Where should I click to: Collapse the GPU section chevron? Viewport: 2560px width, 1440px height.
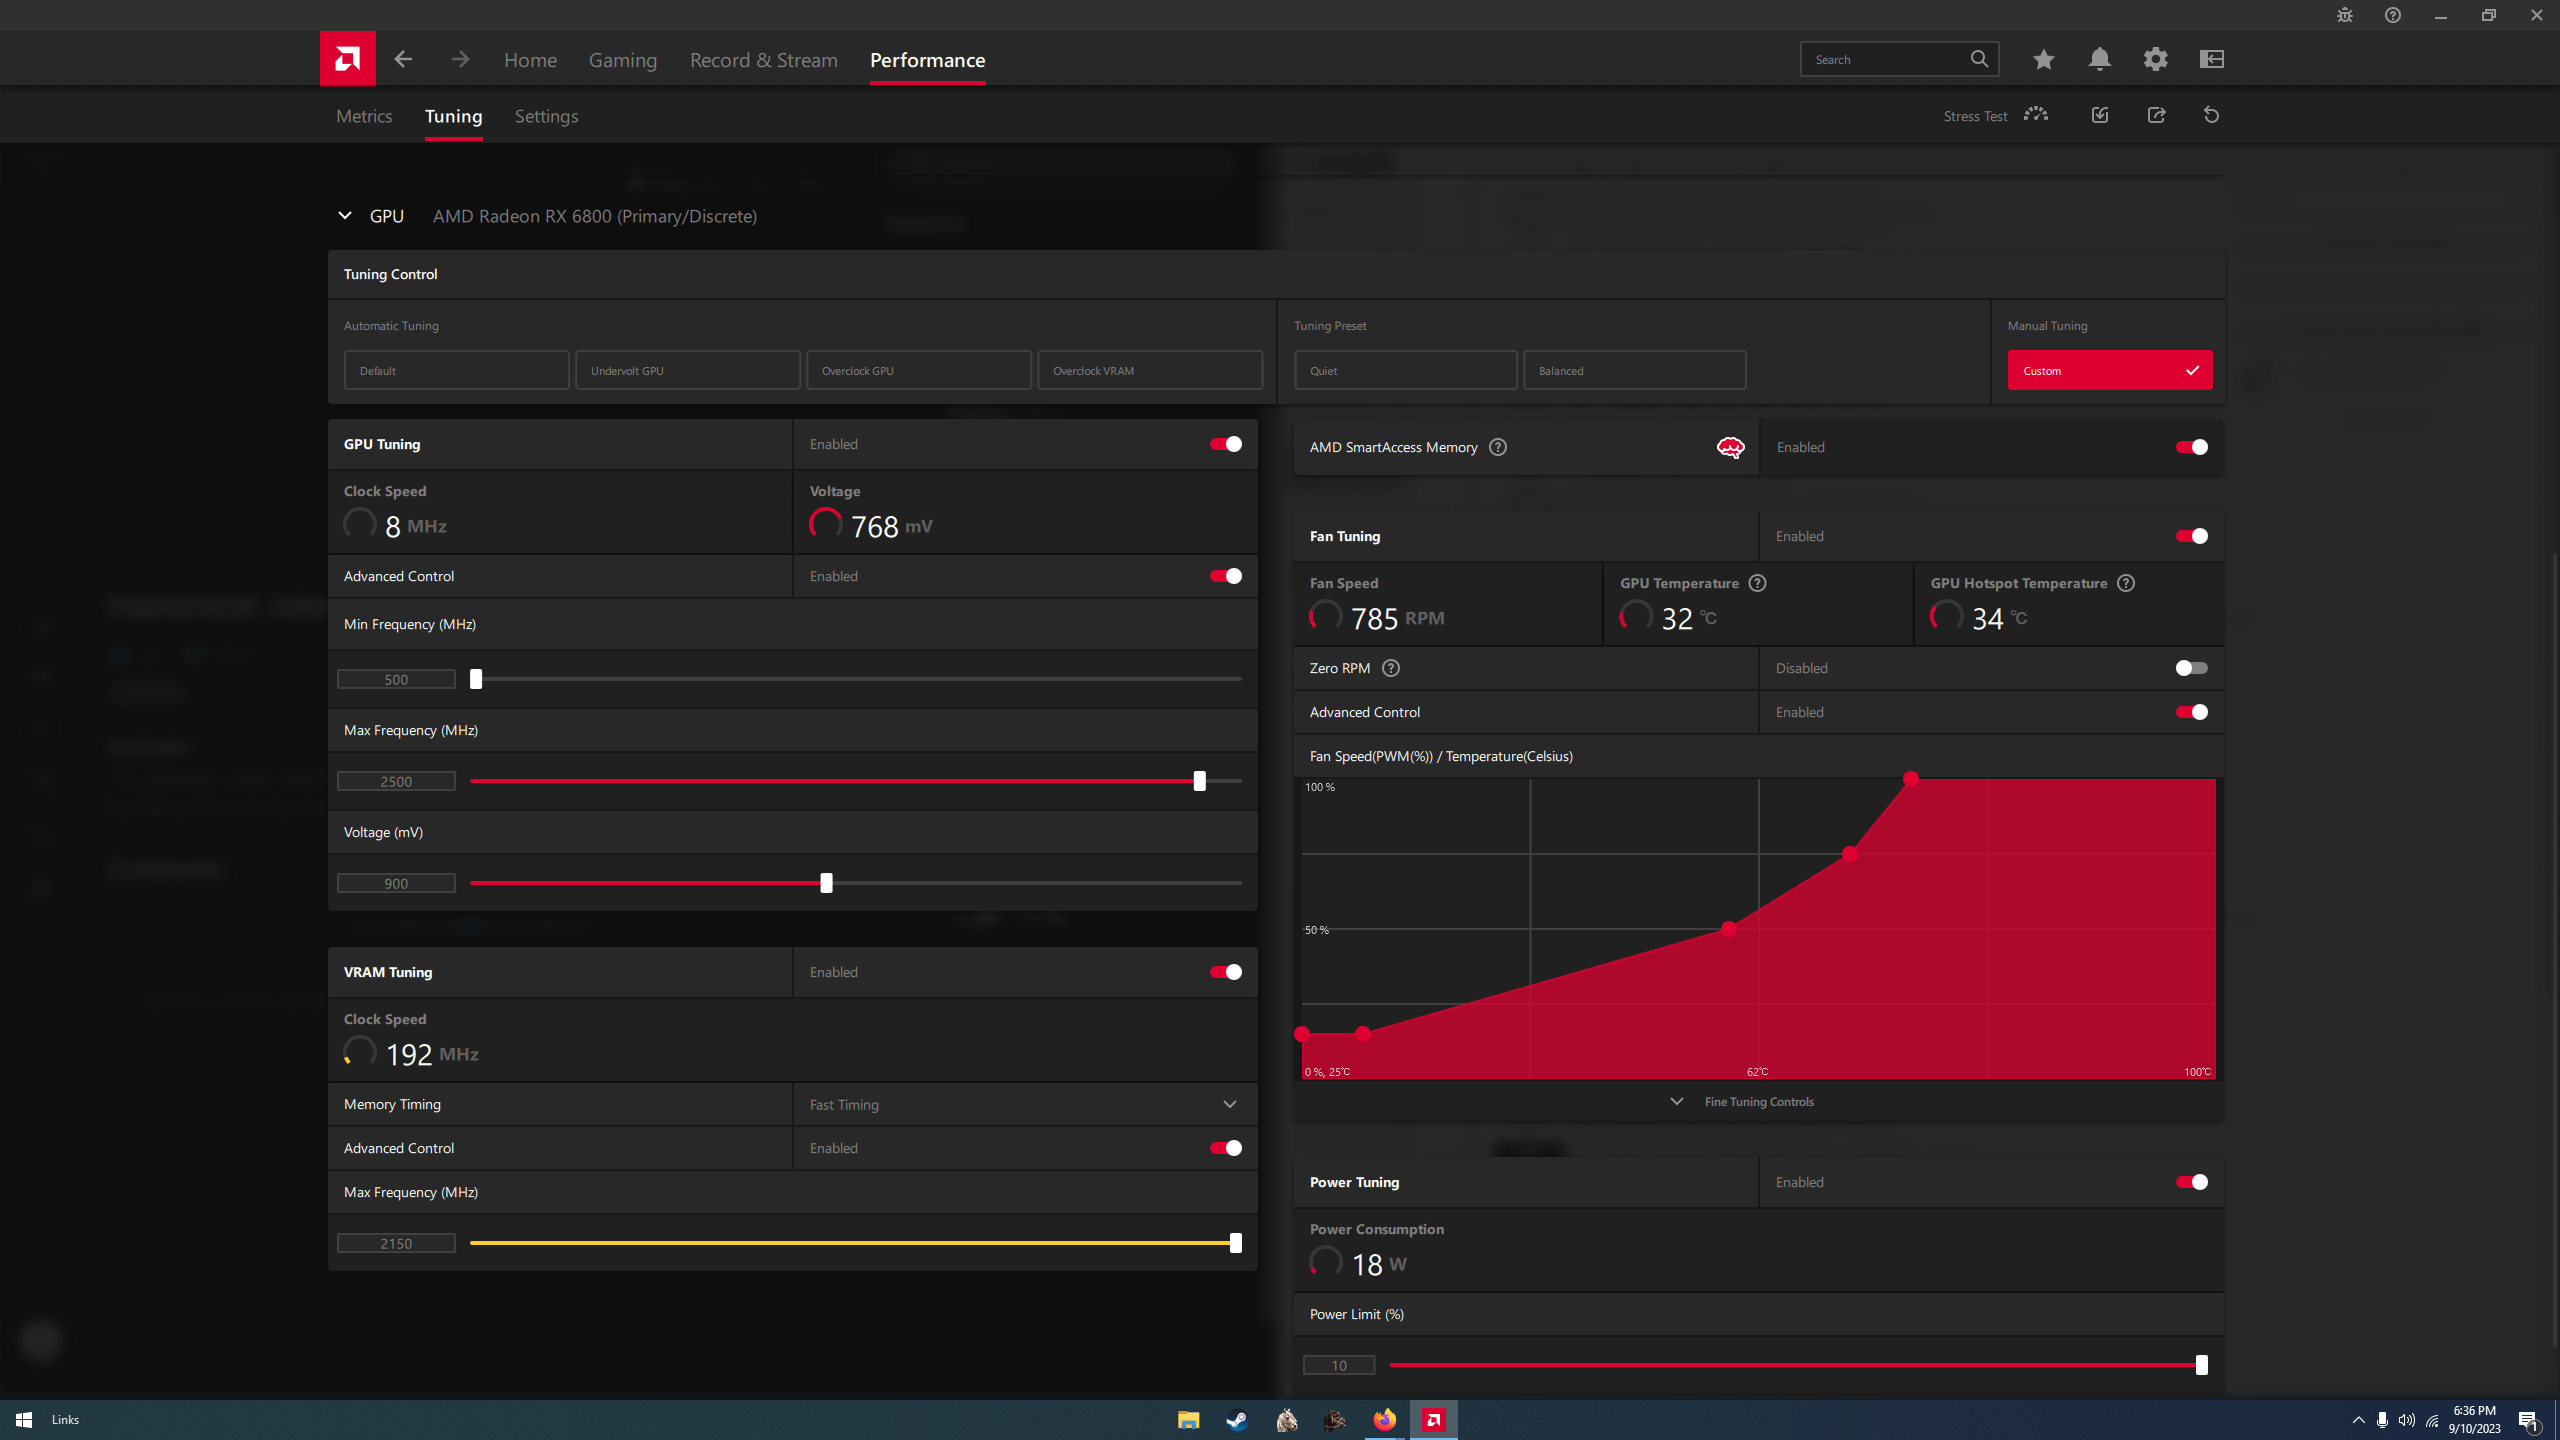(345, 216)
